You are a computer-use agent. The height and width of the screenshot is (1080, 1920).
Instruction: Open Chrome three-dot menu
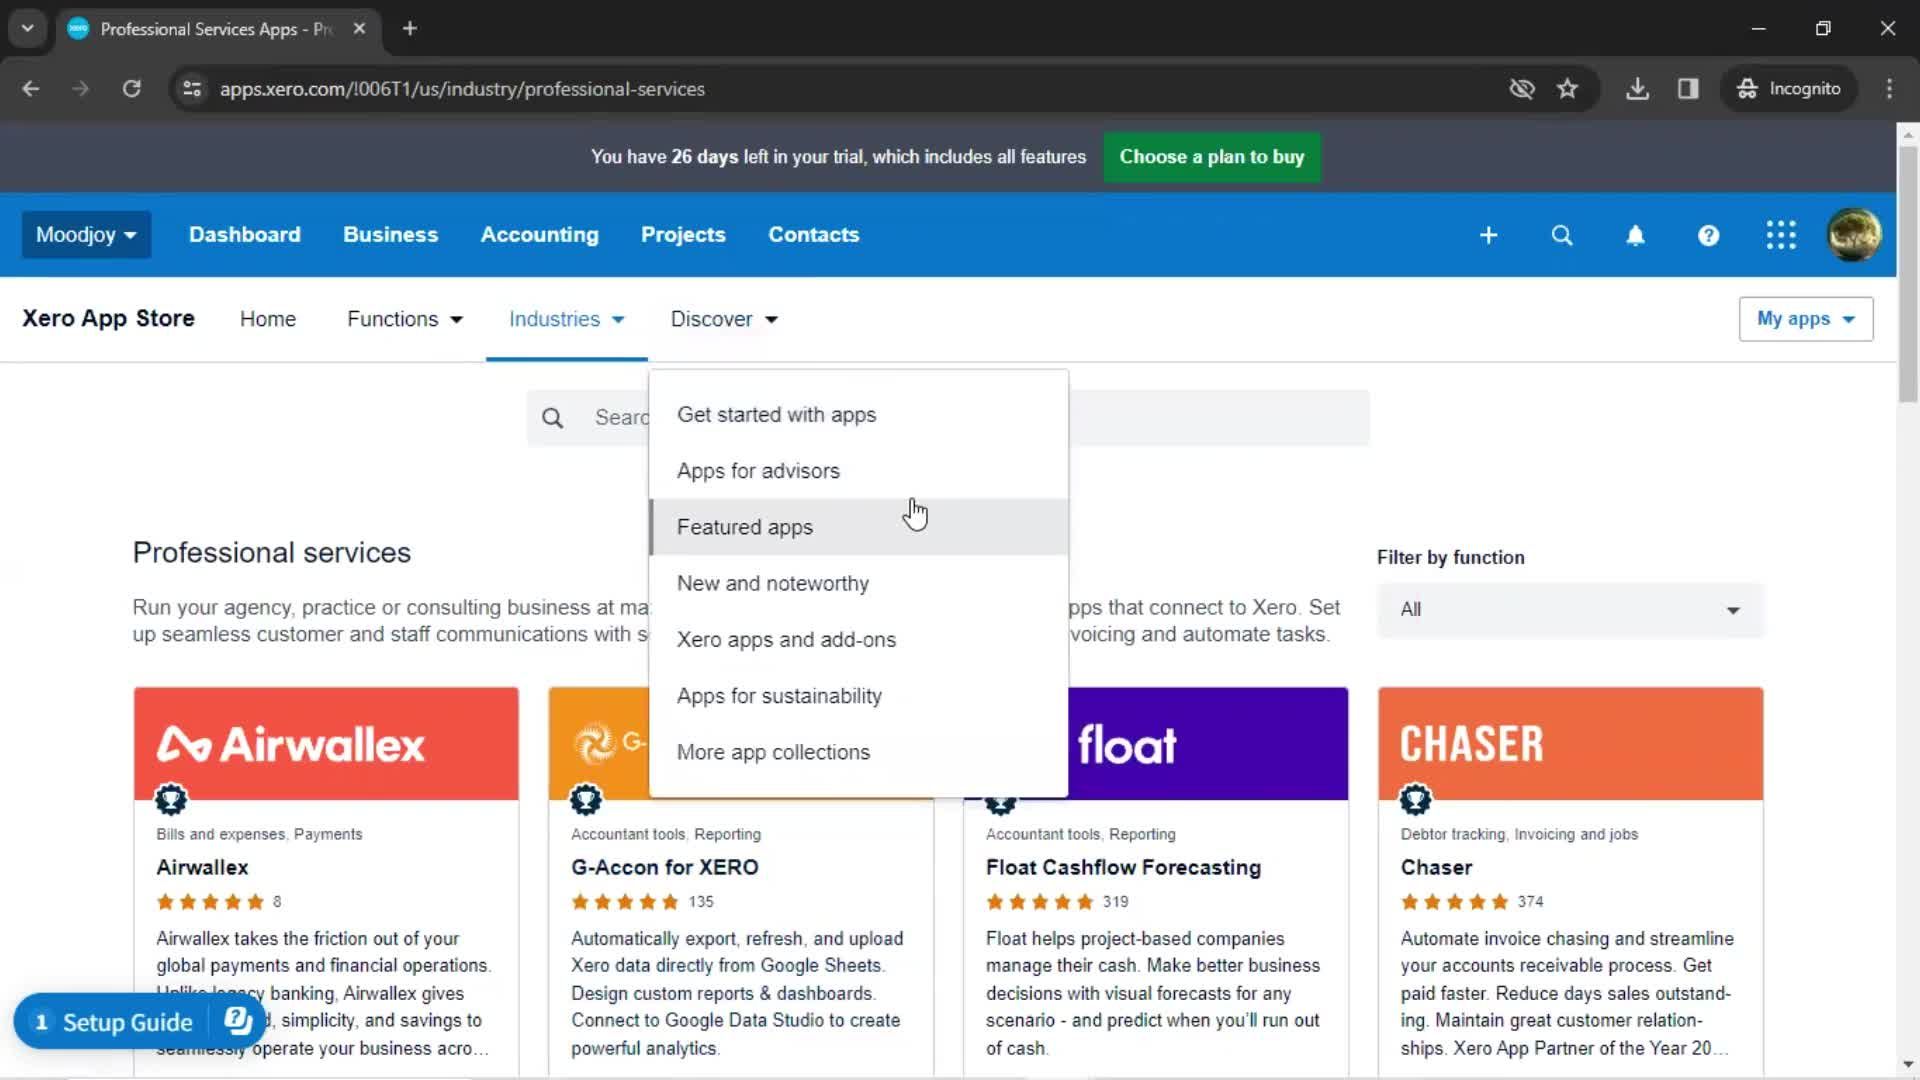click(1889, 89)
